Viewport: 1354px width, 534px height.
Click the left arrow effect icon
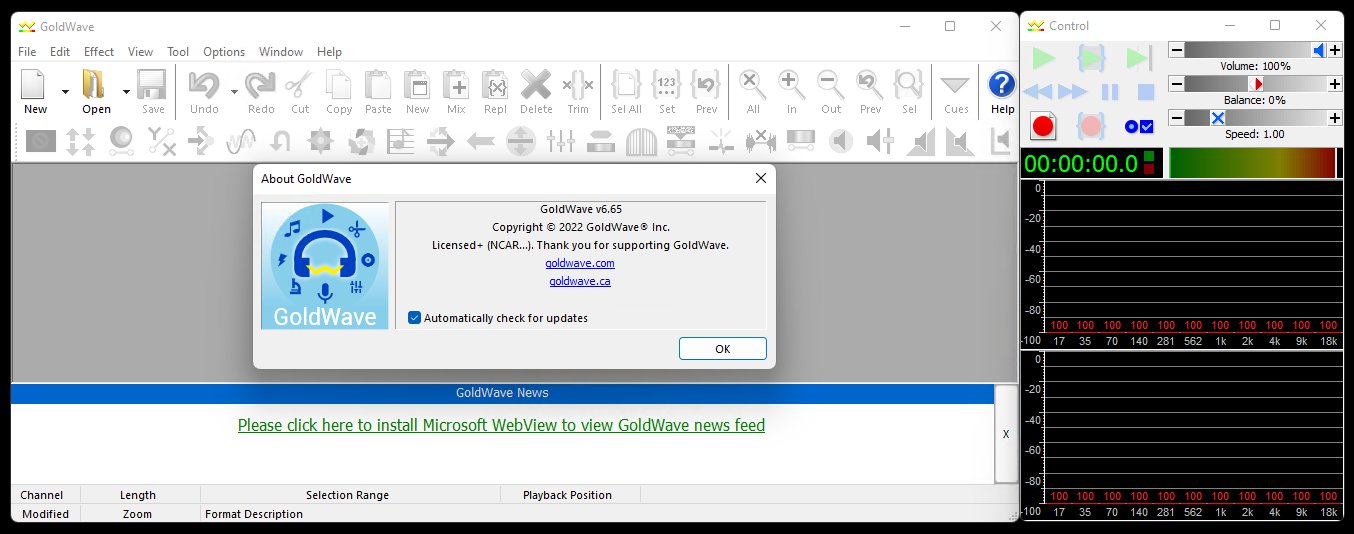pyautogui.click(x=481, y=142)
